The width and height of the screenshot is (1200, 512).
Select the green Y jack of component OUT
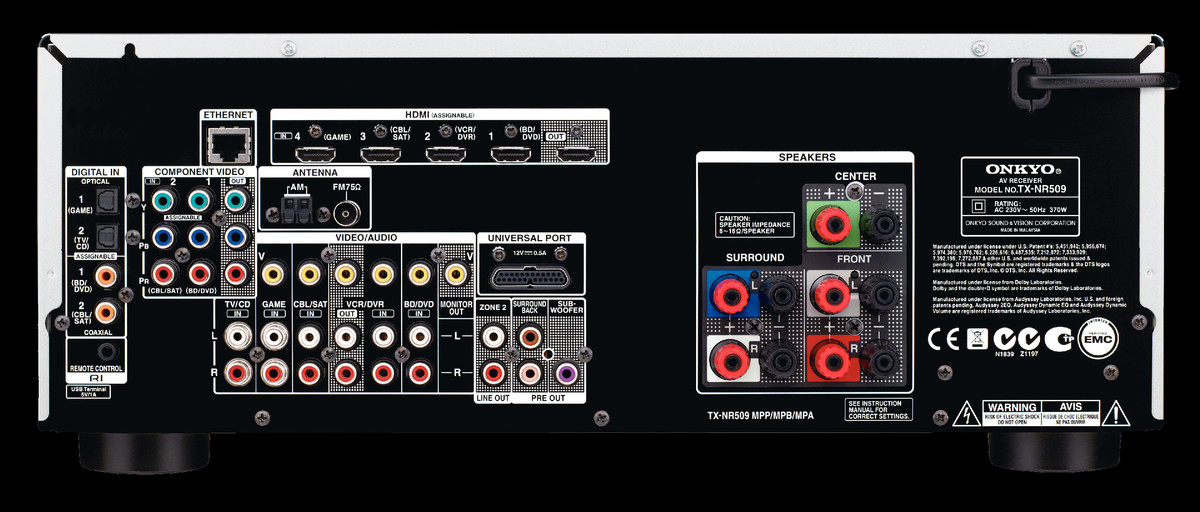[x=236, y=201]
